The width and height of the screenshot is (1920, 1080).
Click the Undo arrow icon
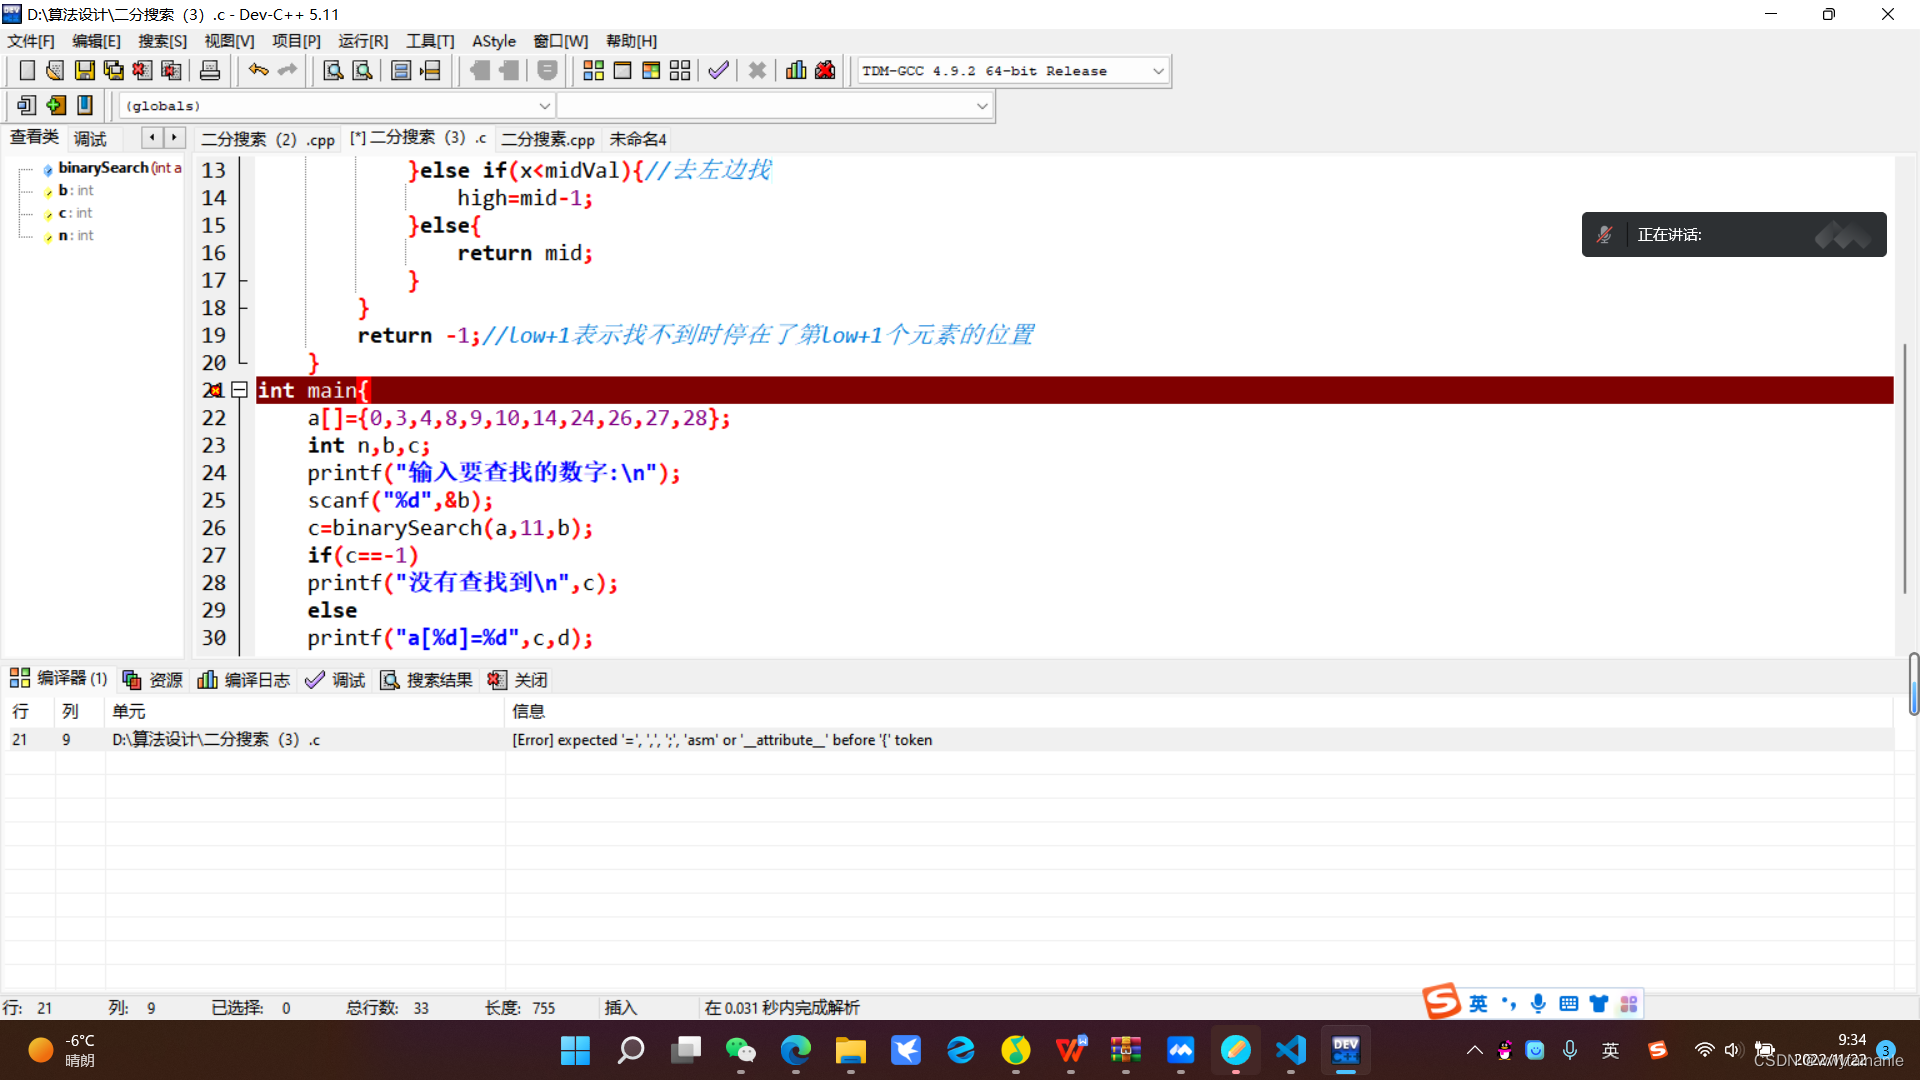pos(258,70)
